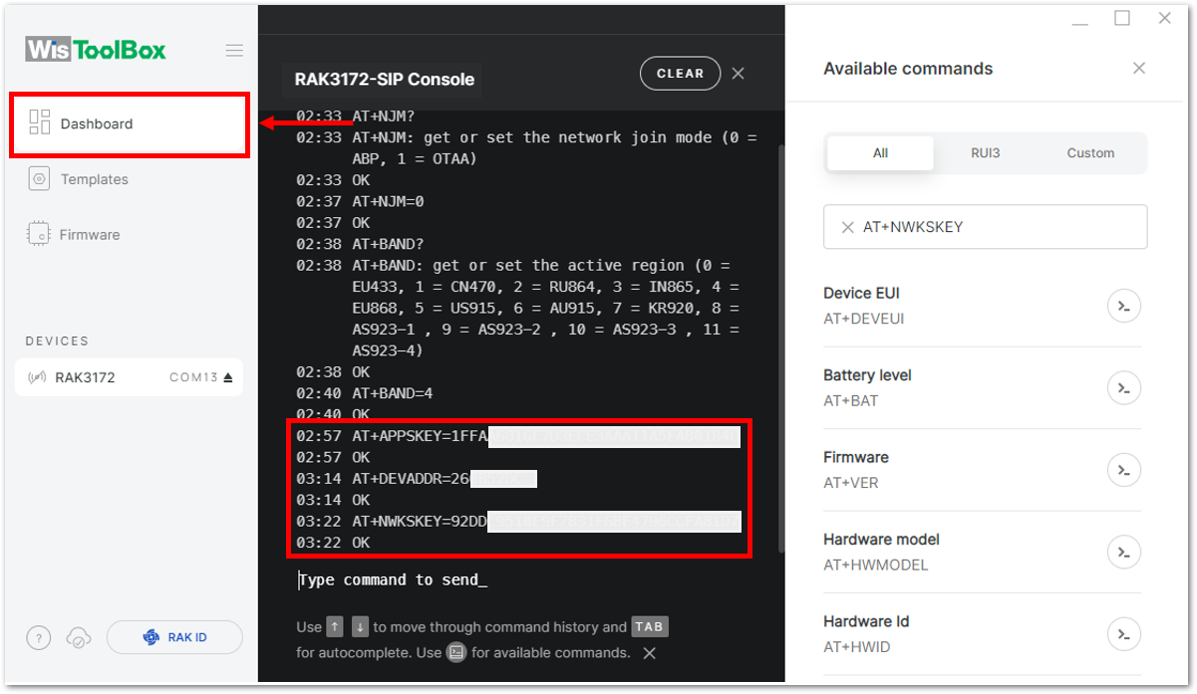Click the down arrow key hint
This screenshot has width=1197, height=694.
tap(360, 627)
